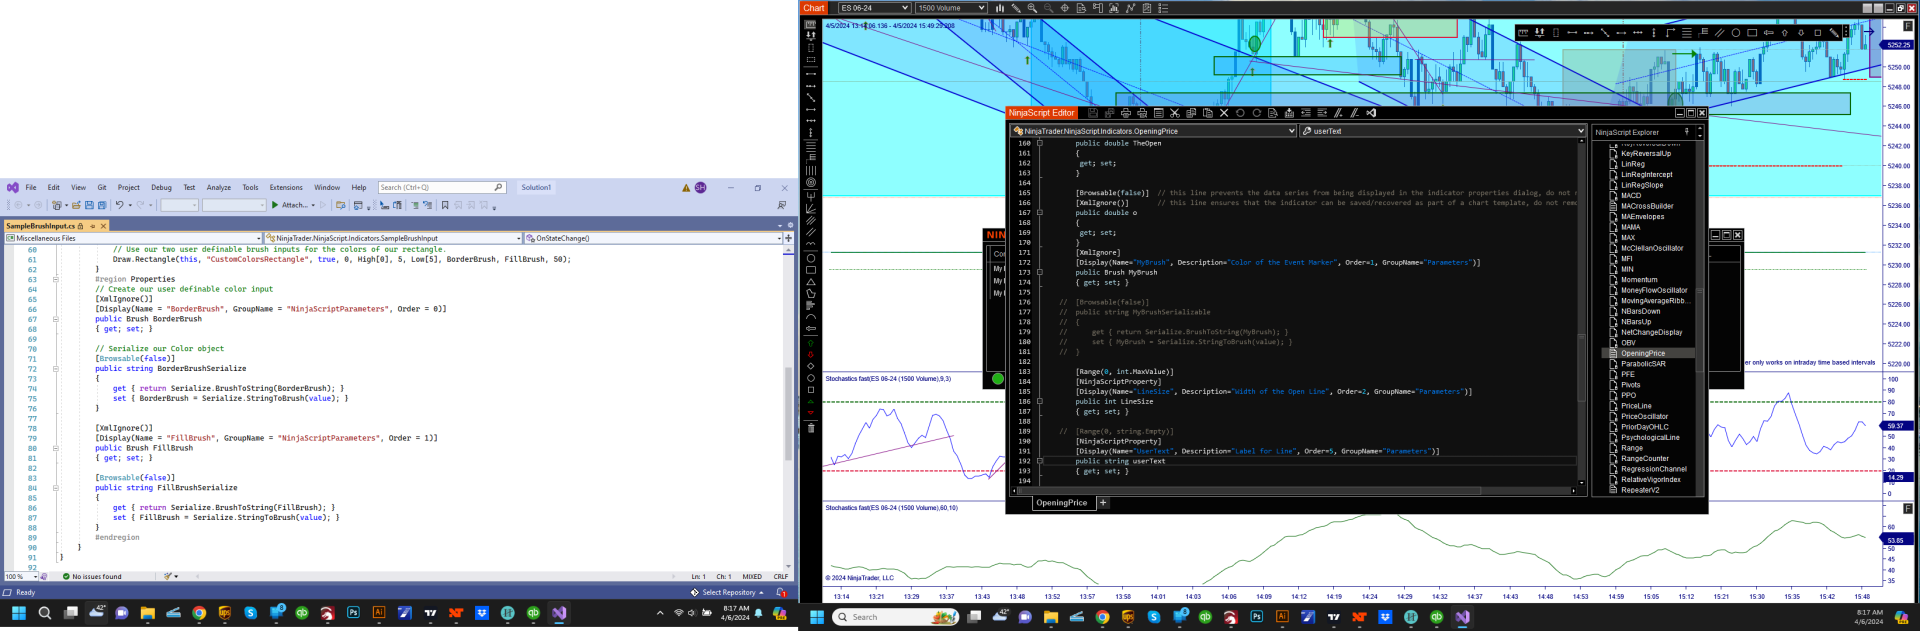Click the warning notification triangle icon
Viewport: 1920px width, 631px height.
pos(686,187)
